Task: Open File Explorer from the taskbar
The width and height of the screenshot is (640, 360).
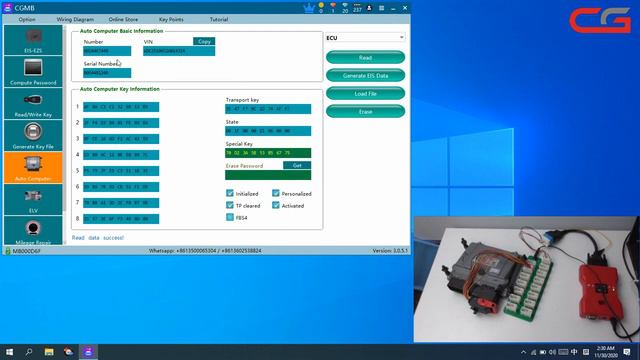Action: pos(49,352)
